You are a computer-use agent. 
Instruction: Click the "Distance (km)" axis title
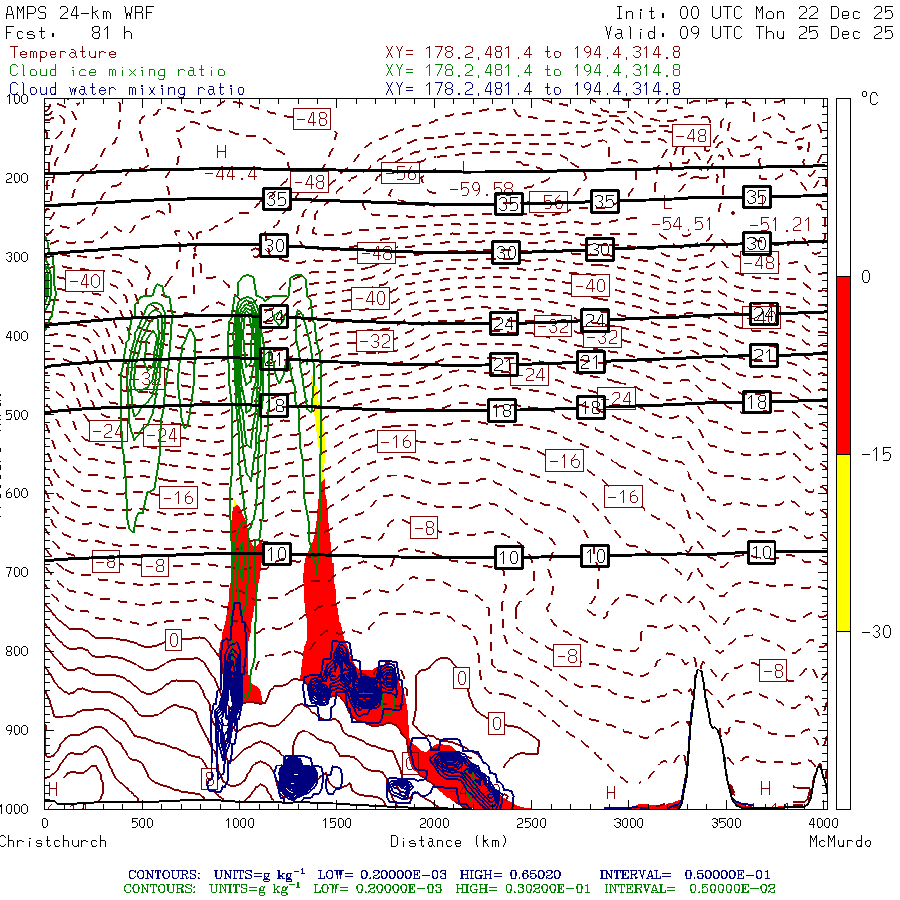point(449,842)
